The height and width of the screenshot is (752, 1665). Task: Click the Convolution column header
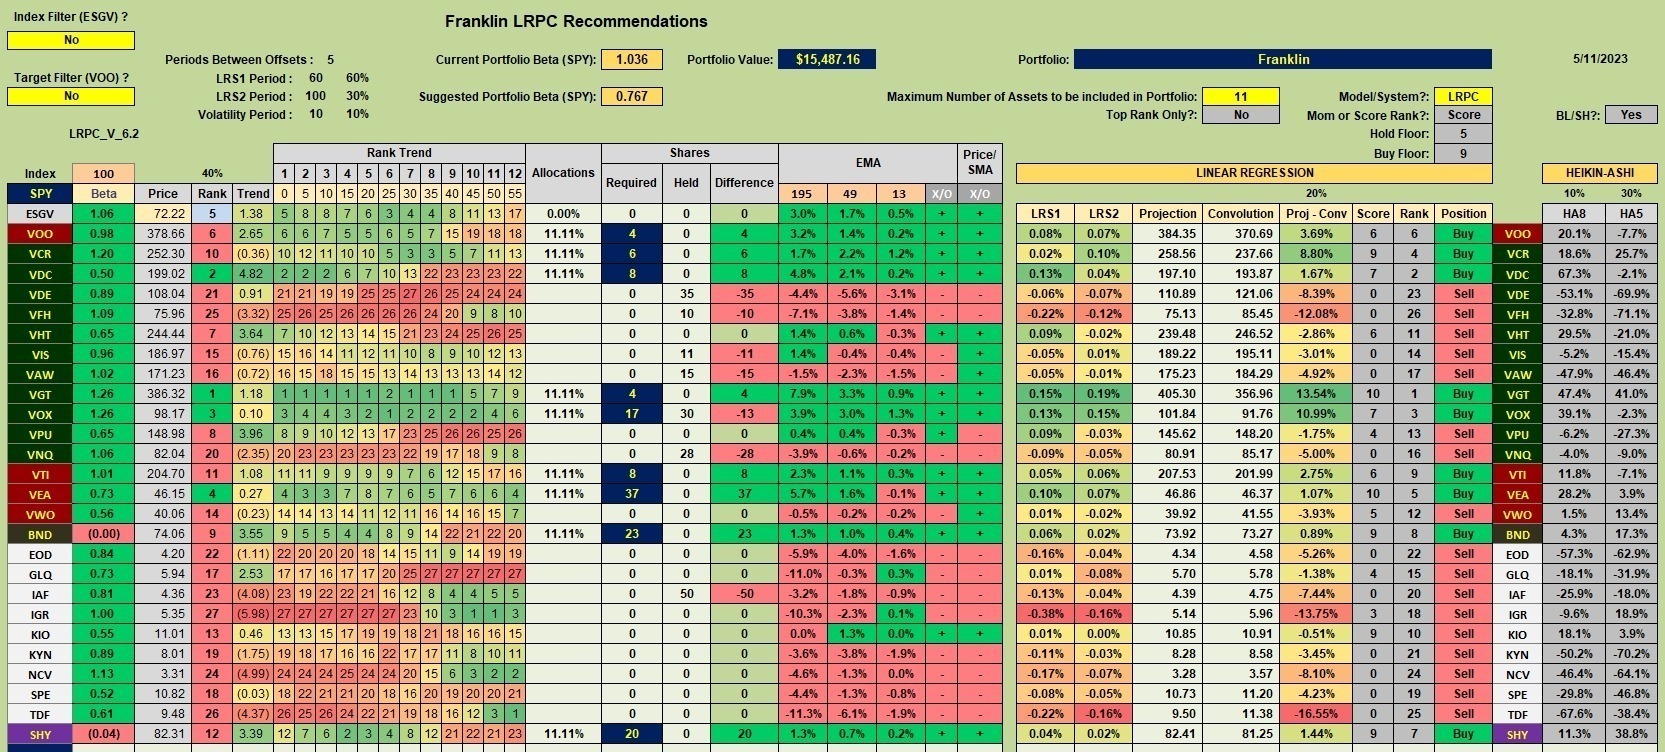point(1240,214)
